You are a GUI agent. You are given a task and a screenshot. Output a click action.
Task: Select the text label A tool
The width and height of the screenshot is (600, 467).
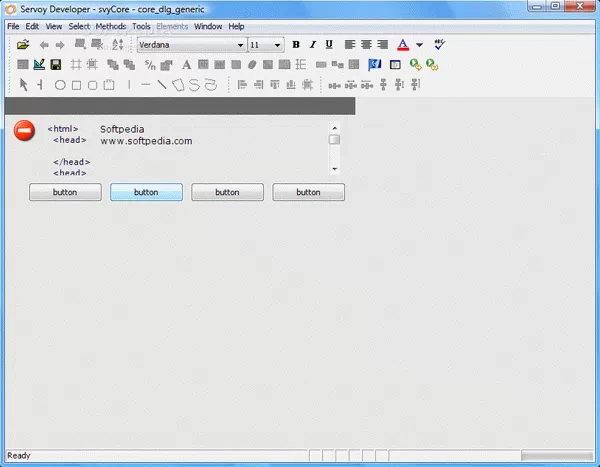(x=186, y=65)
